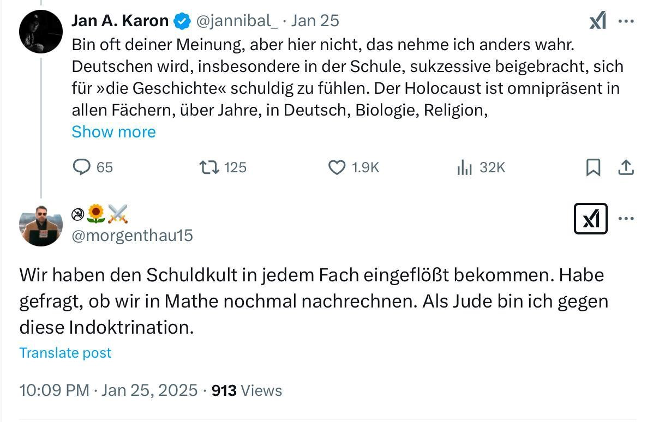This screenshot has height=422, width=654.
Task: Open more options menu on morgenthau15's reply
Action: point(627,218)
